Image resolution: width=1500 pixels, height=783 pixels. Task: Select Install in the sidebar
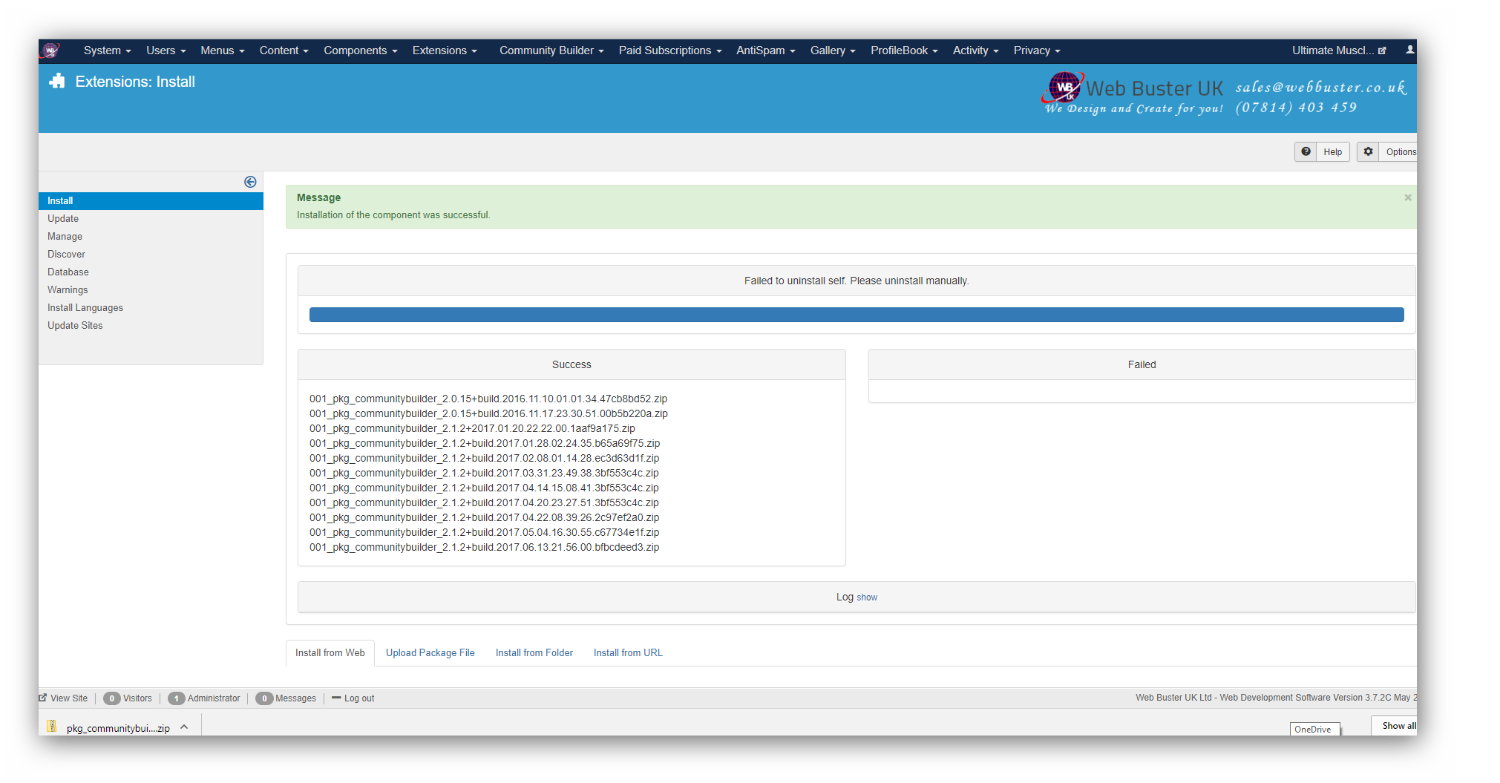[x=151, y=201]
